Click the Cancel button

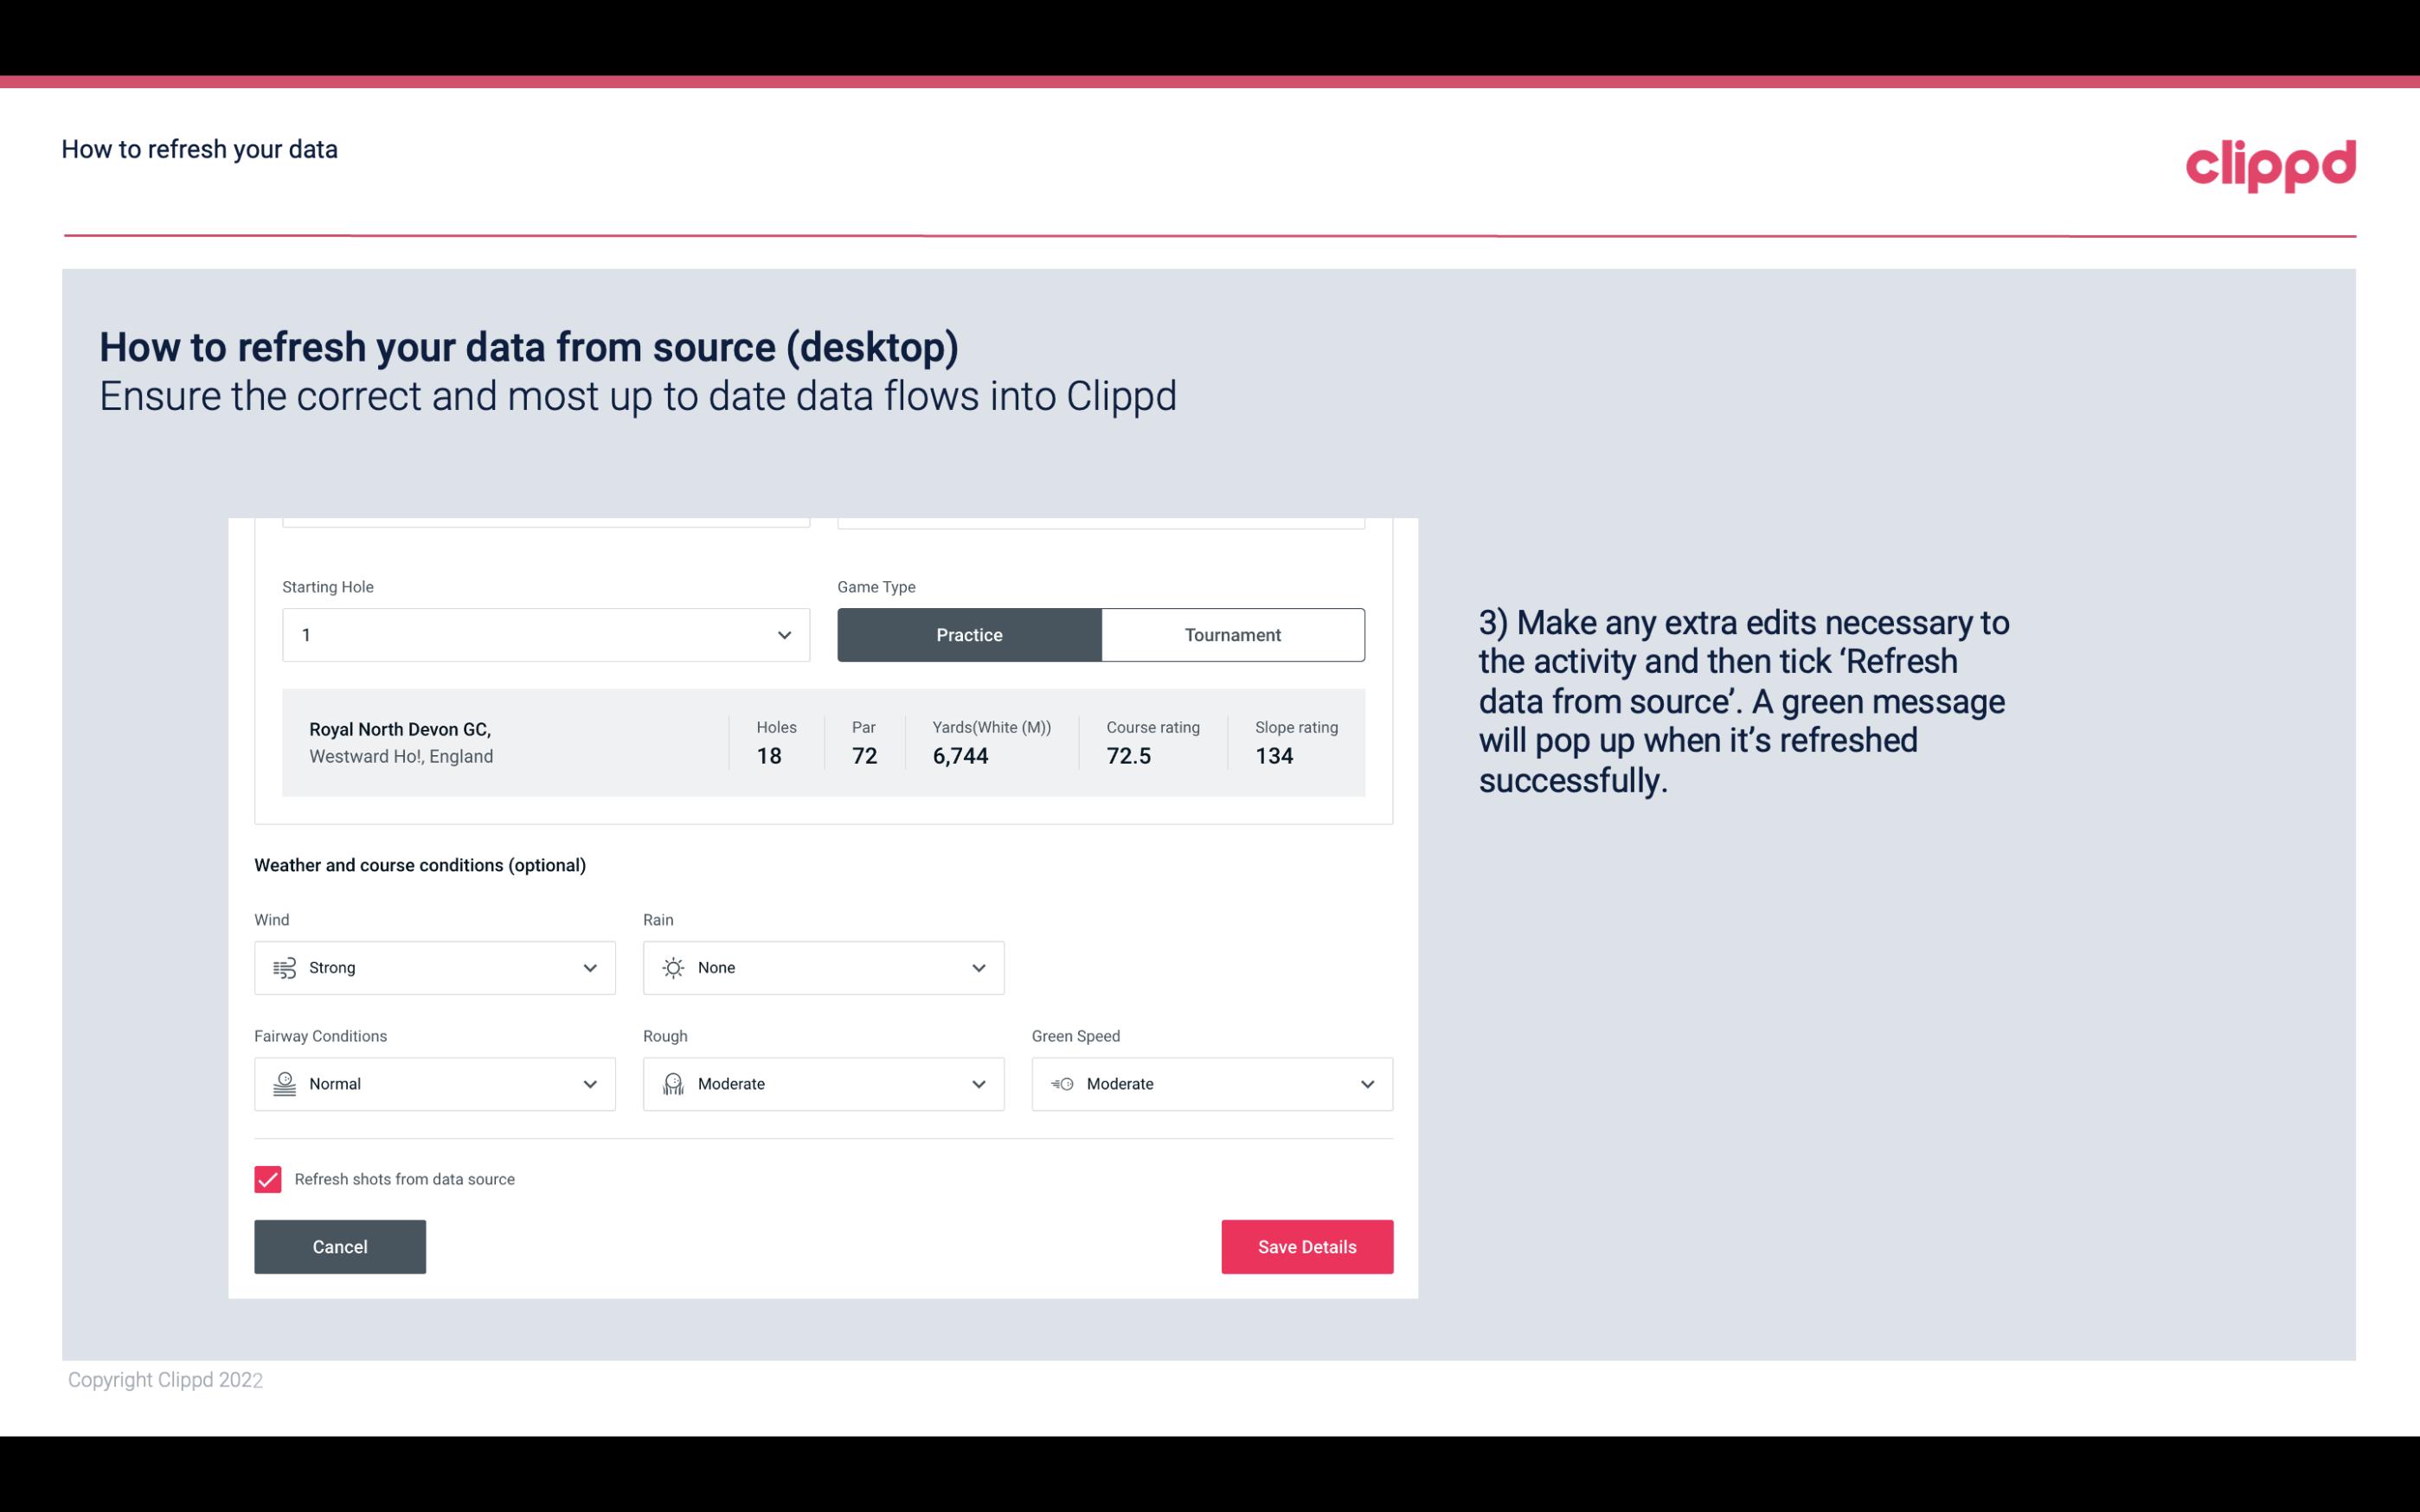340,1246
